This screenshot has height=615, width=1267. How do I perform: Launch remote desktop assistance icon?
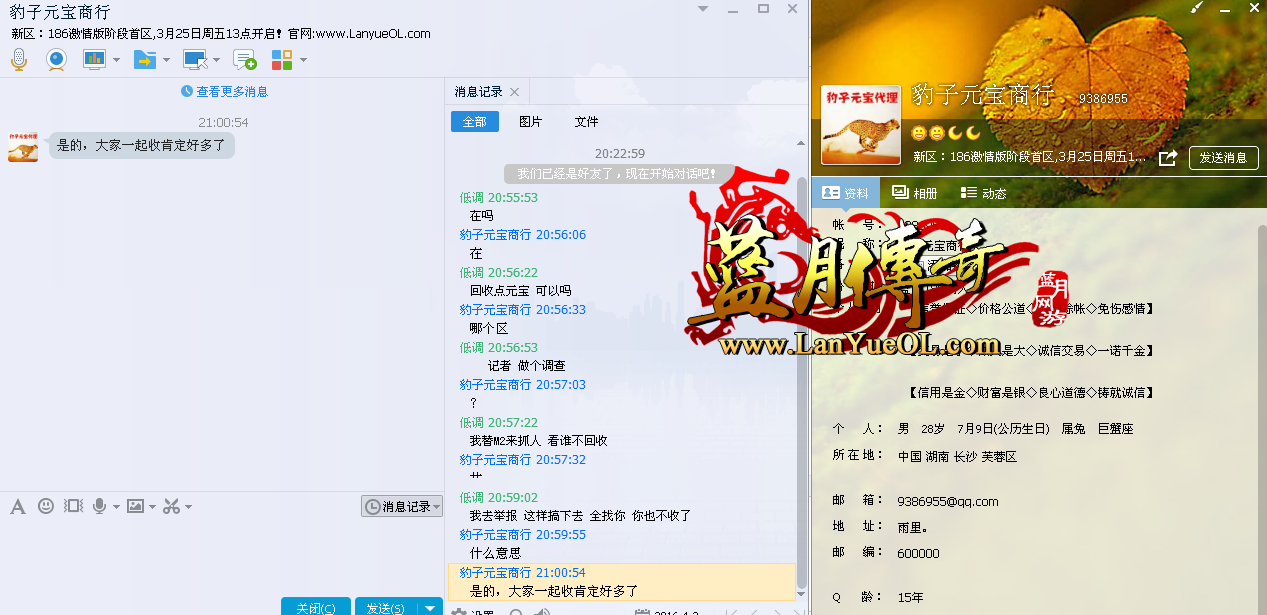tap(195, 59)
